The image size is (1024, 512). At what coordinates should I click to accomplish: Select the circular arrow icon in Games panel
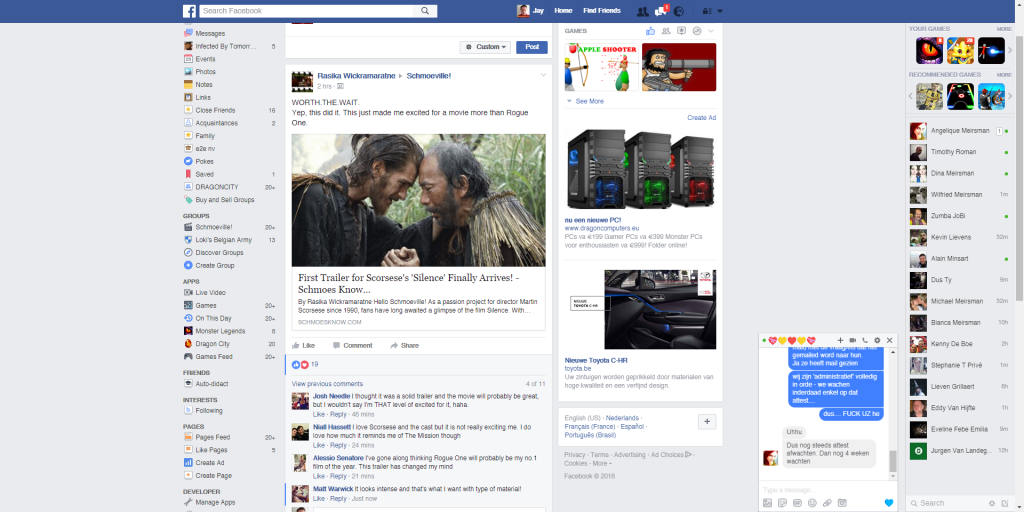coord(697,31)
